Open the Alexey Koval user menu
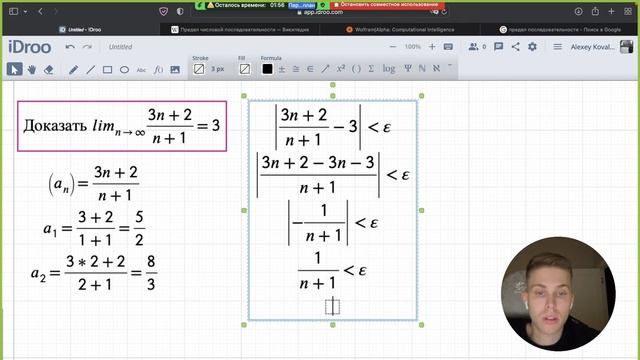This screenshot has height=360, width=640. (x=592, y=47)
